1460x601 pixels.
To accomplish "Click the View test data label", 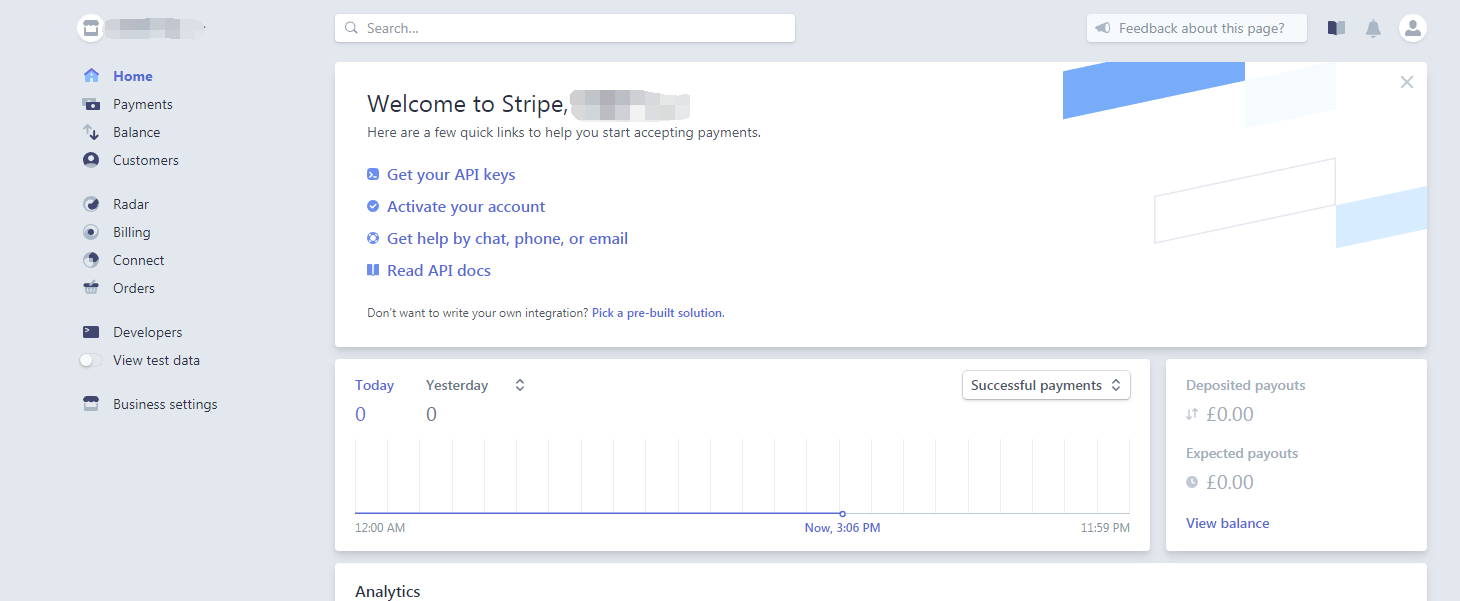I will point(156,360).
